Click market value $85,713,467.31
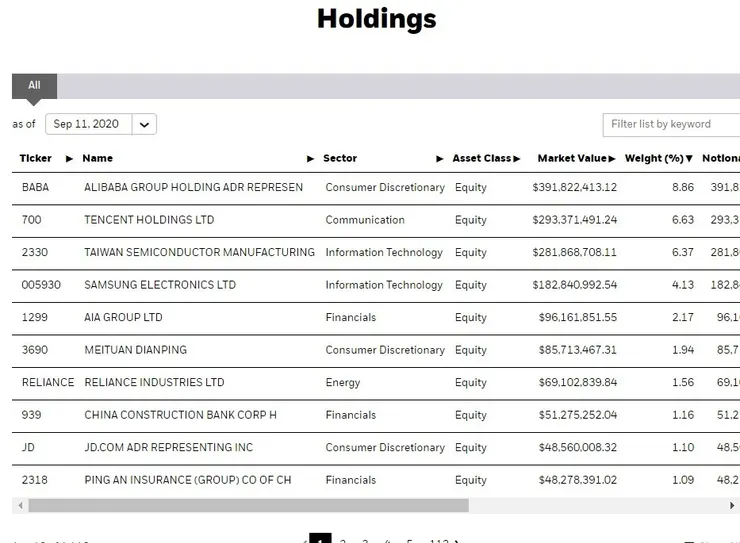The height and width of the screenshot is (543, 740). pyautogui.click(x=578, y=350)
